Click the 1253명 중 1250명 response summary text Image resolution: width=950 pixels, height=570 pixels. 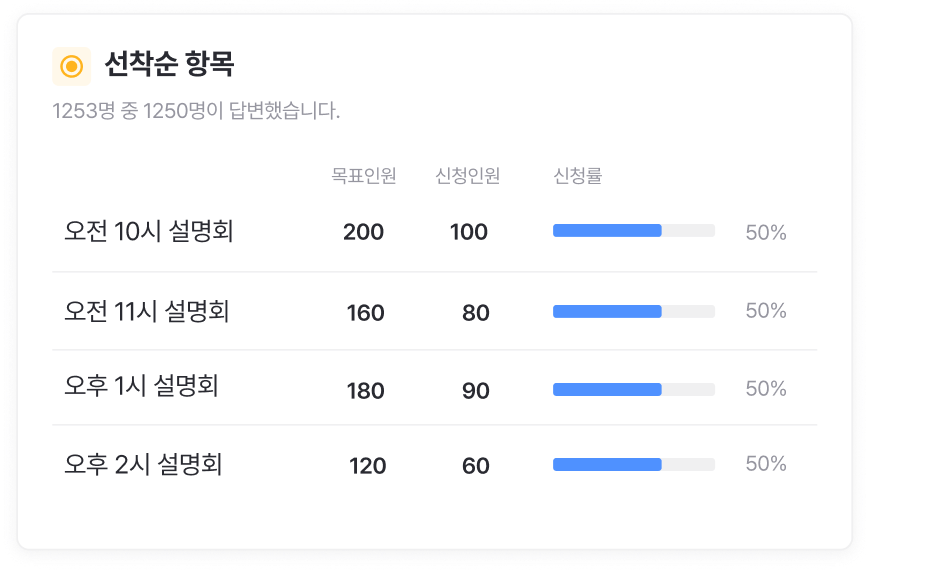196,111
